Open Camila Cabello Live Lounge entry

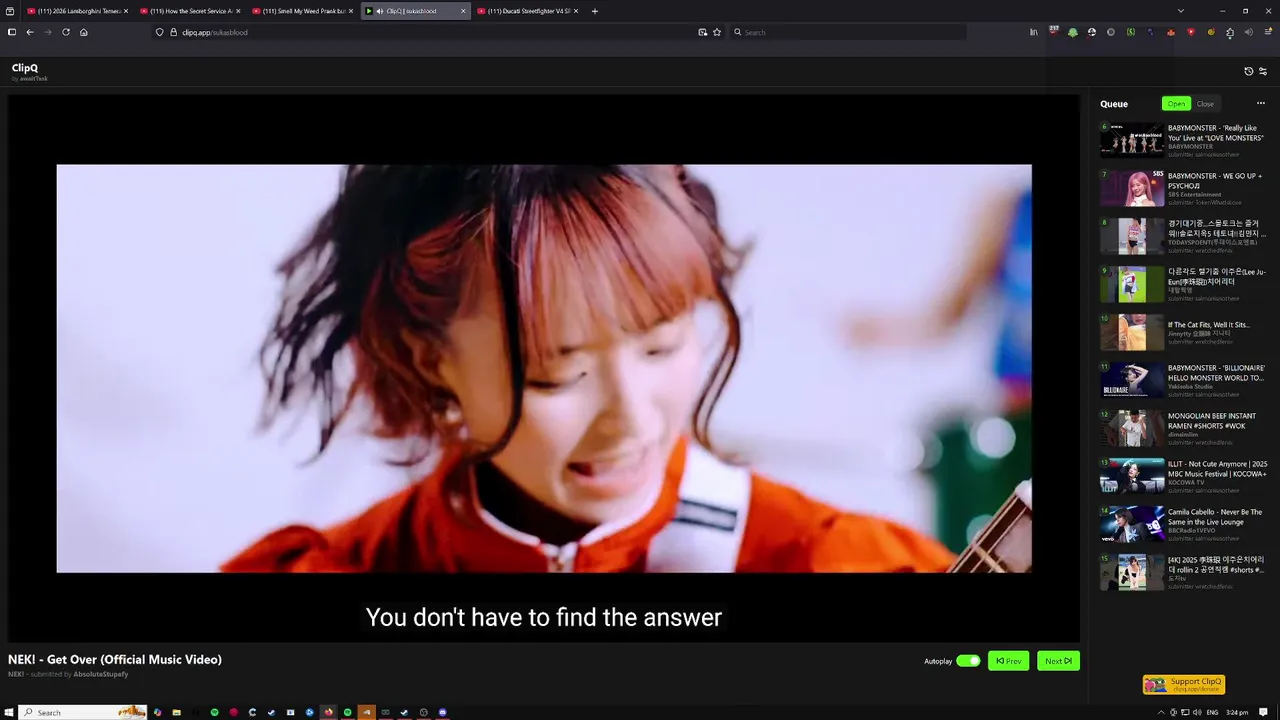click(x=1186, y=524)
